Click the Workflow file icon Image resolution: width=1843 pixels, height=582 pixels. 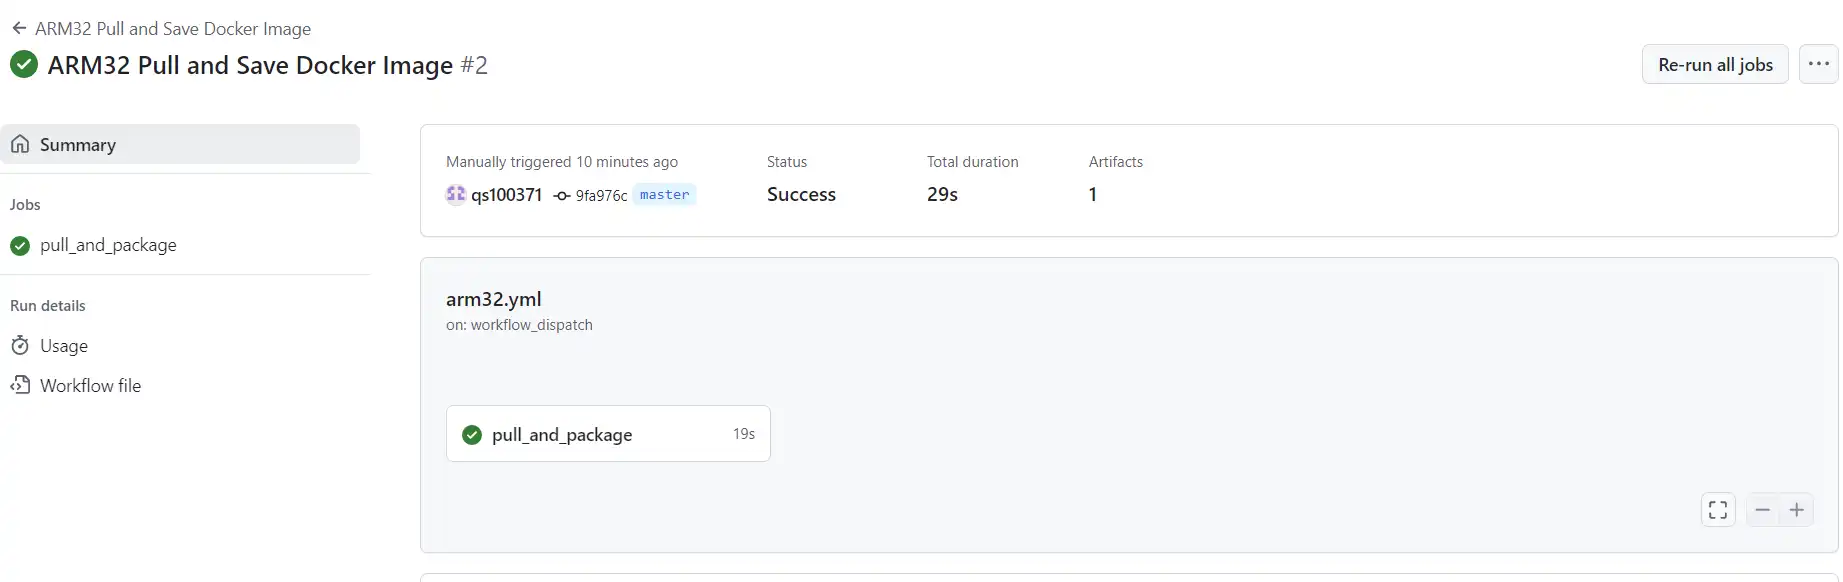20,385
